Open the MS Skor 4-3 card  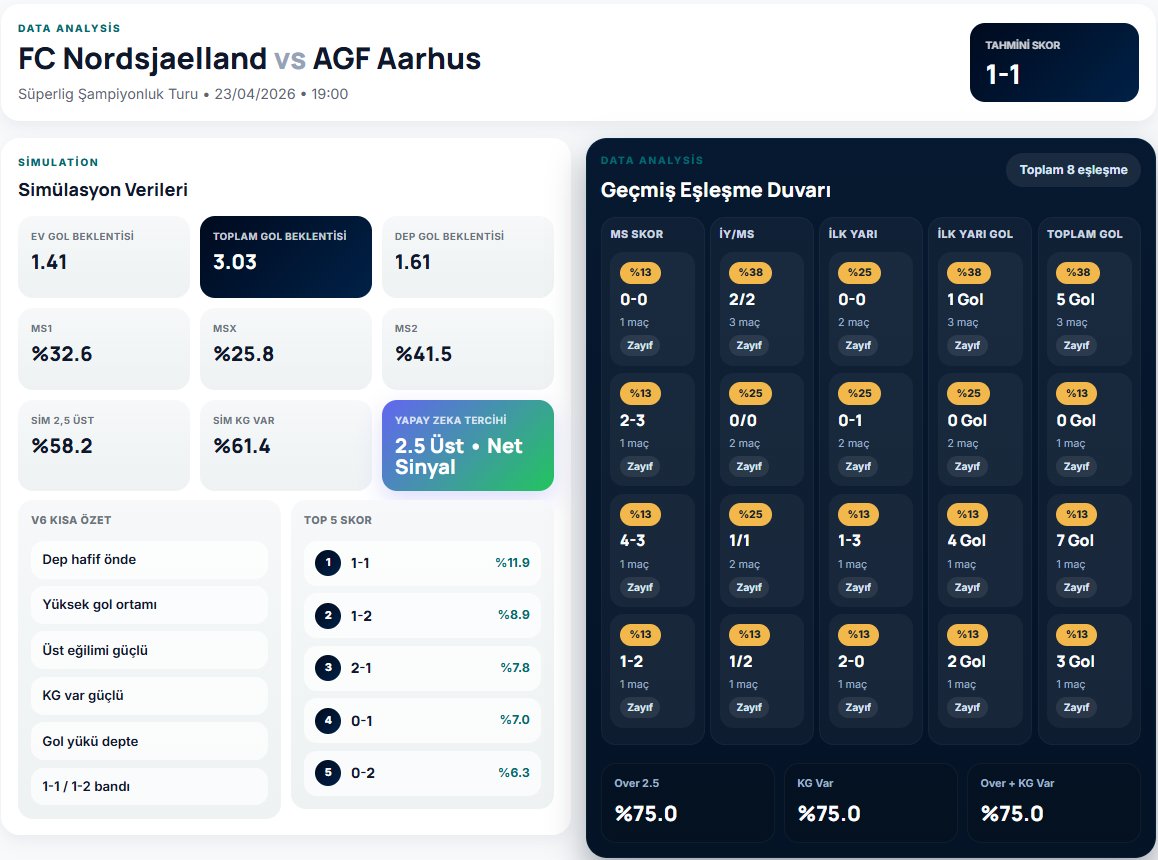pyautogui.click(x=652, y=550)
